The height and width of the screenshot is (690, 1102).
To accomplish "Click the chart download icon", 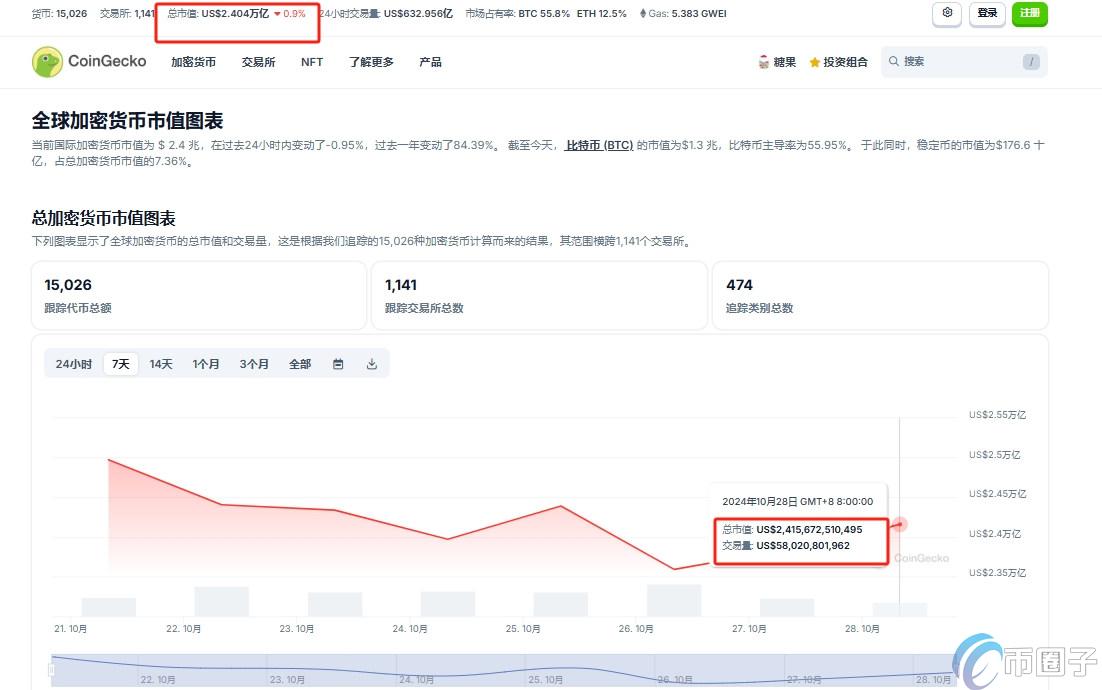I will click(x=371, y=364).
